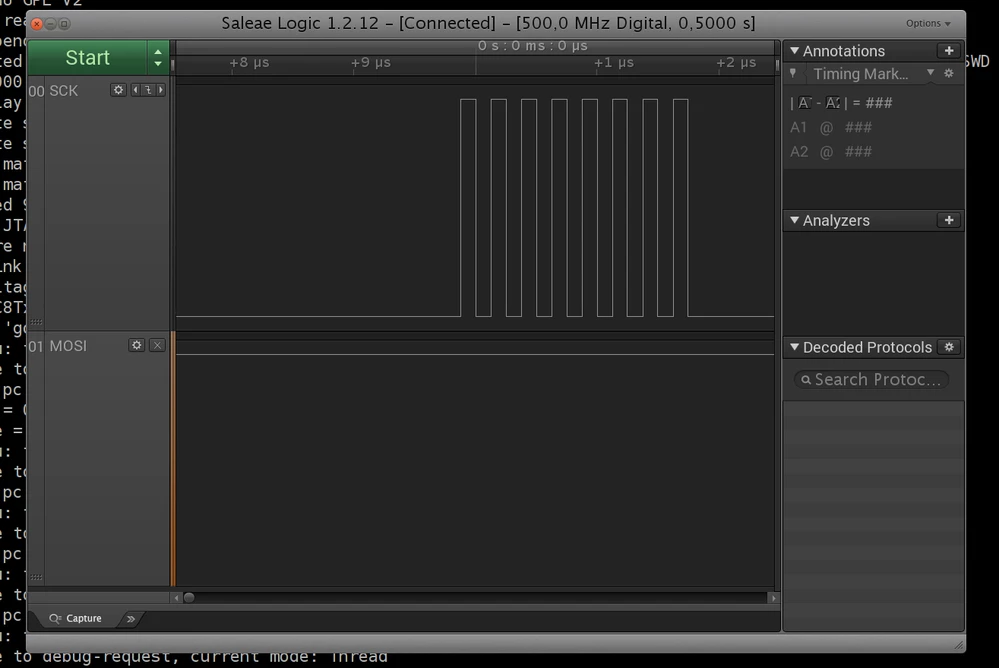The image size is (999, 668).
Task: Open capture settings arrows beside Start
Action: [x=158, y=58]
